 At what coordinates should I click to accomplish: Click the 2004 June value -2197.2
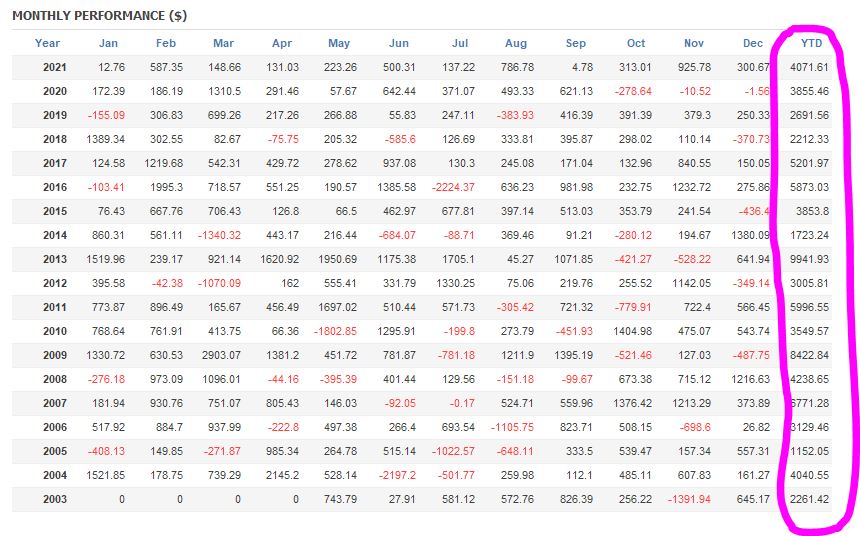point(391,475)
